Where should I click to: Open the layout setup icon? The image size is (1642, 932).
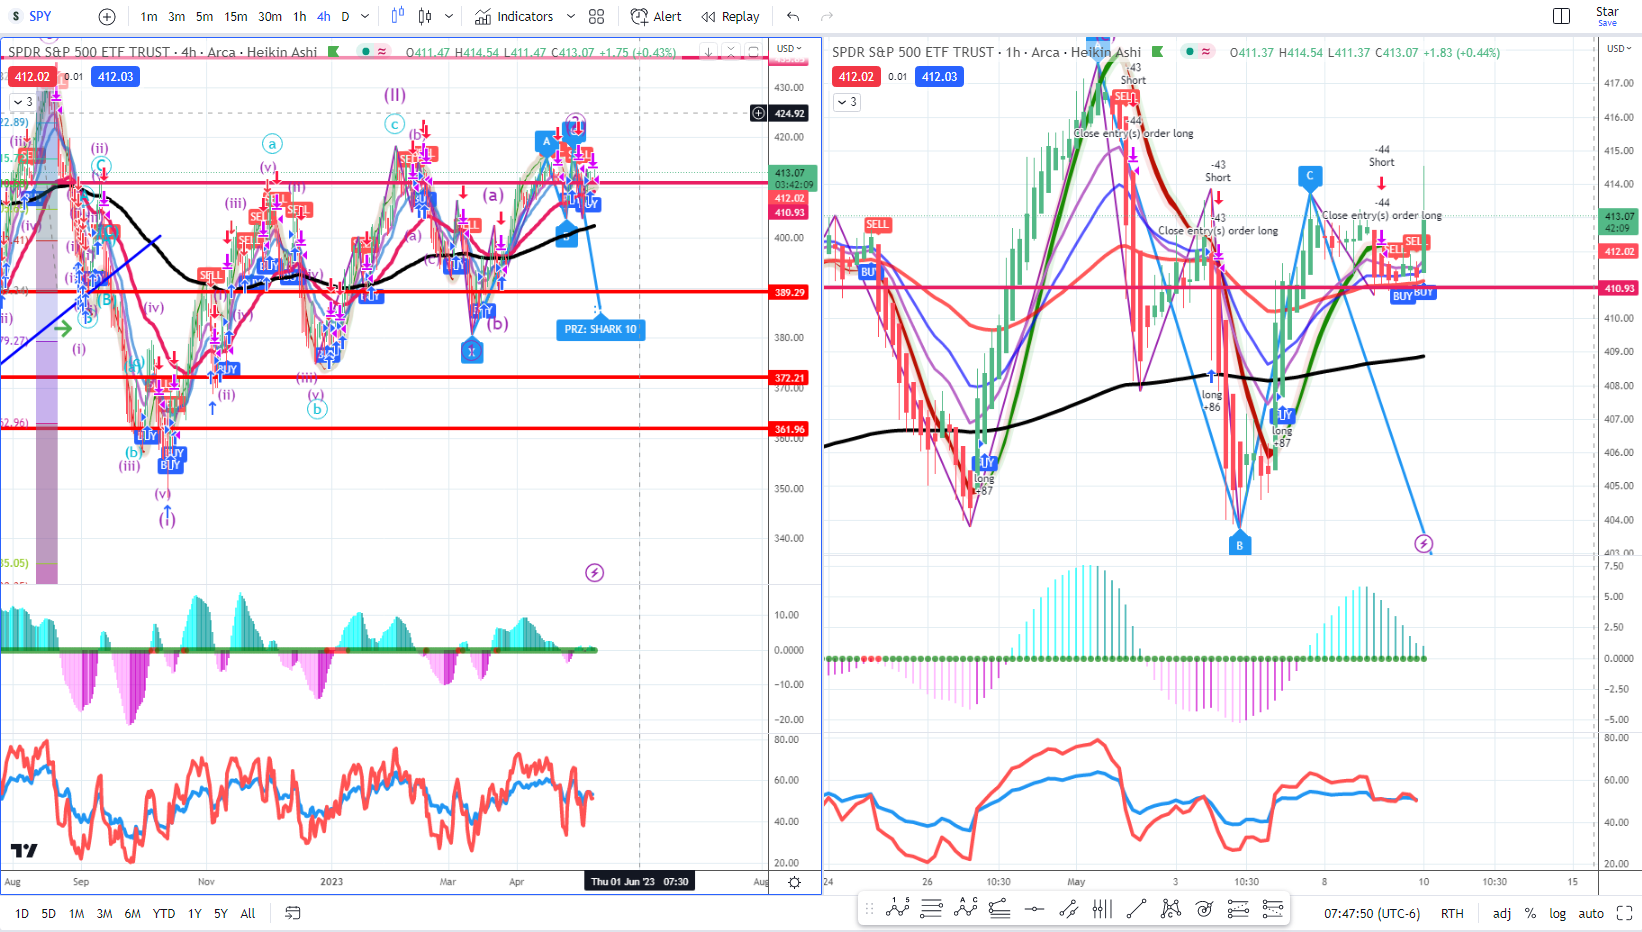pyautogui.click(x=1561, y=16)
